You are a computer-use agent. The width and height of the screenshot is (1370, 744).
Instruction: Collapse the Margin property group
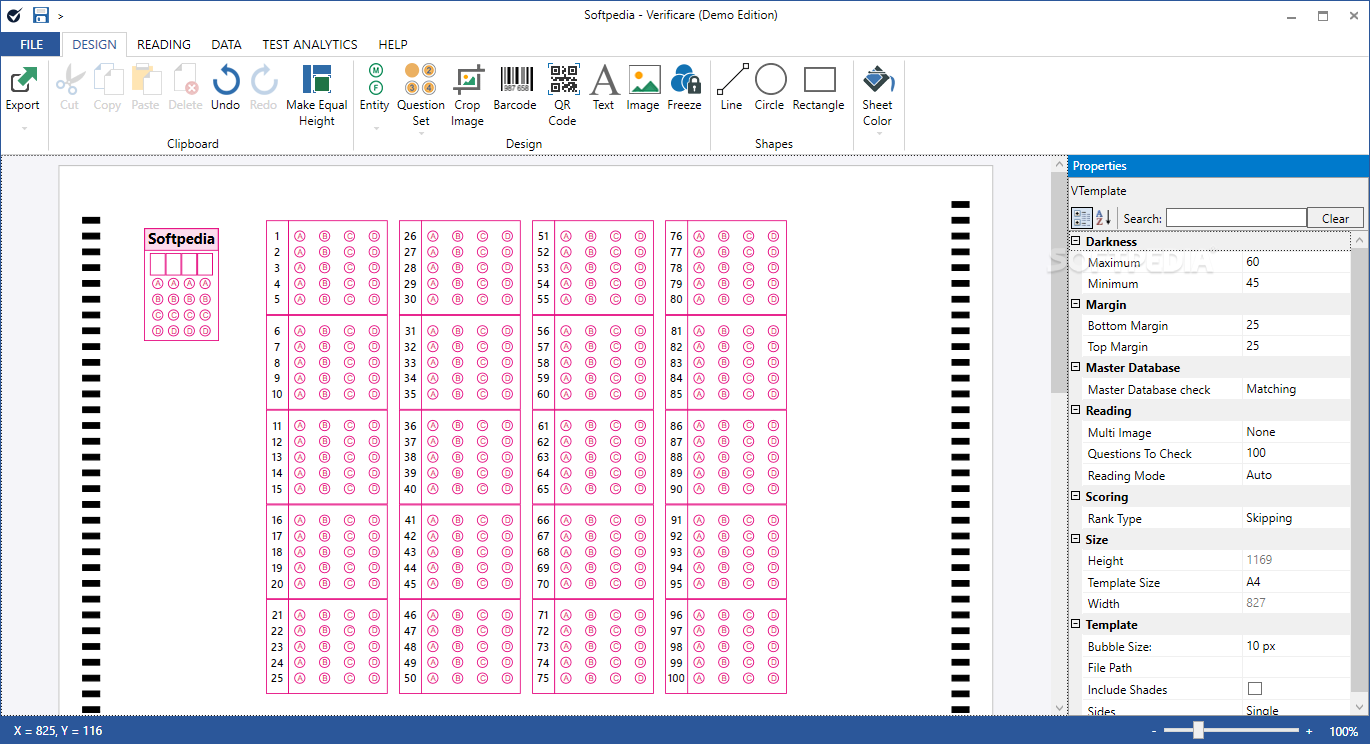pos(1076,305)
